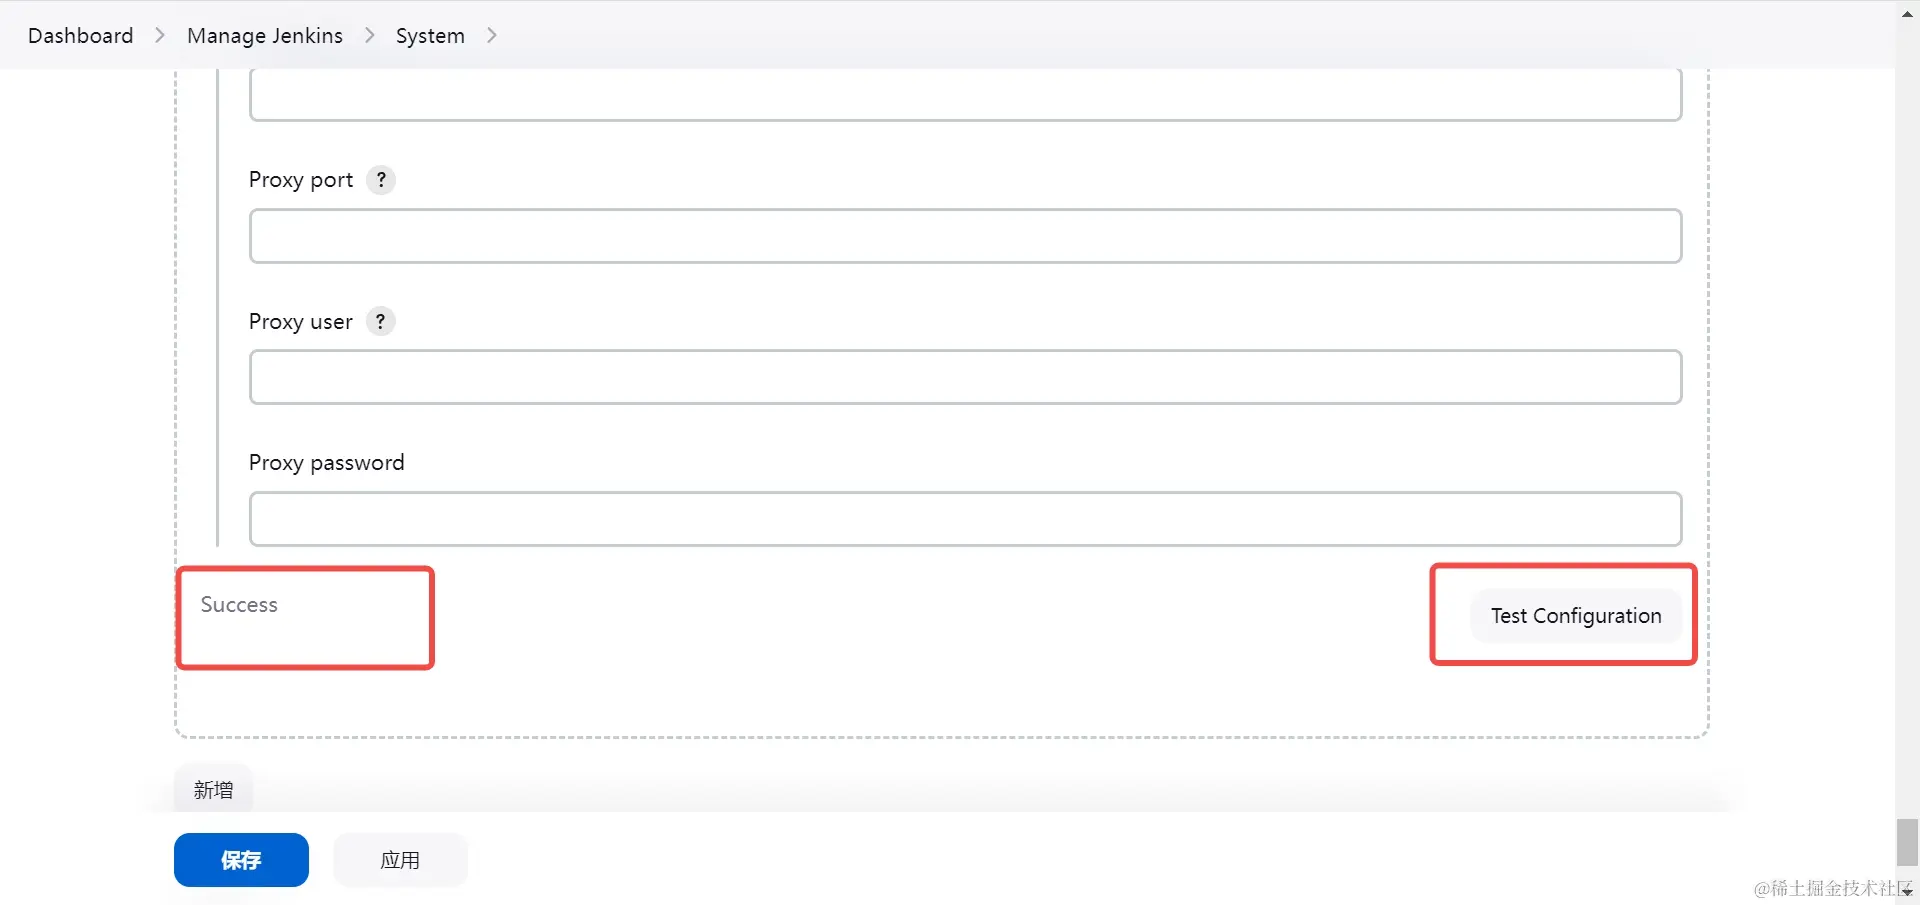Select the Proxy user input field

(x=965, y=377)
